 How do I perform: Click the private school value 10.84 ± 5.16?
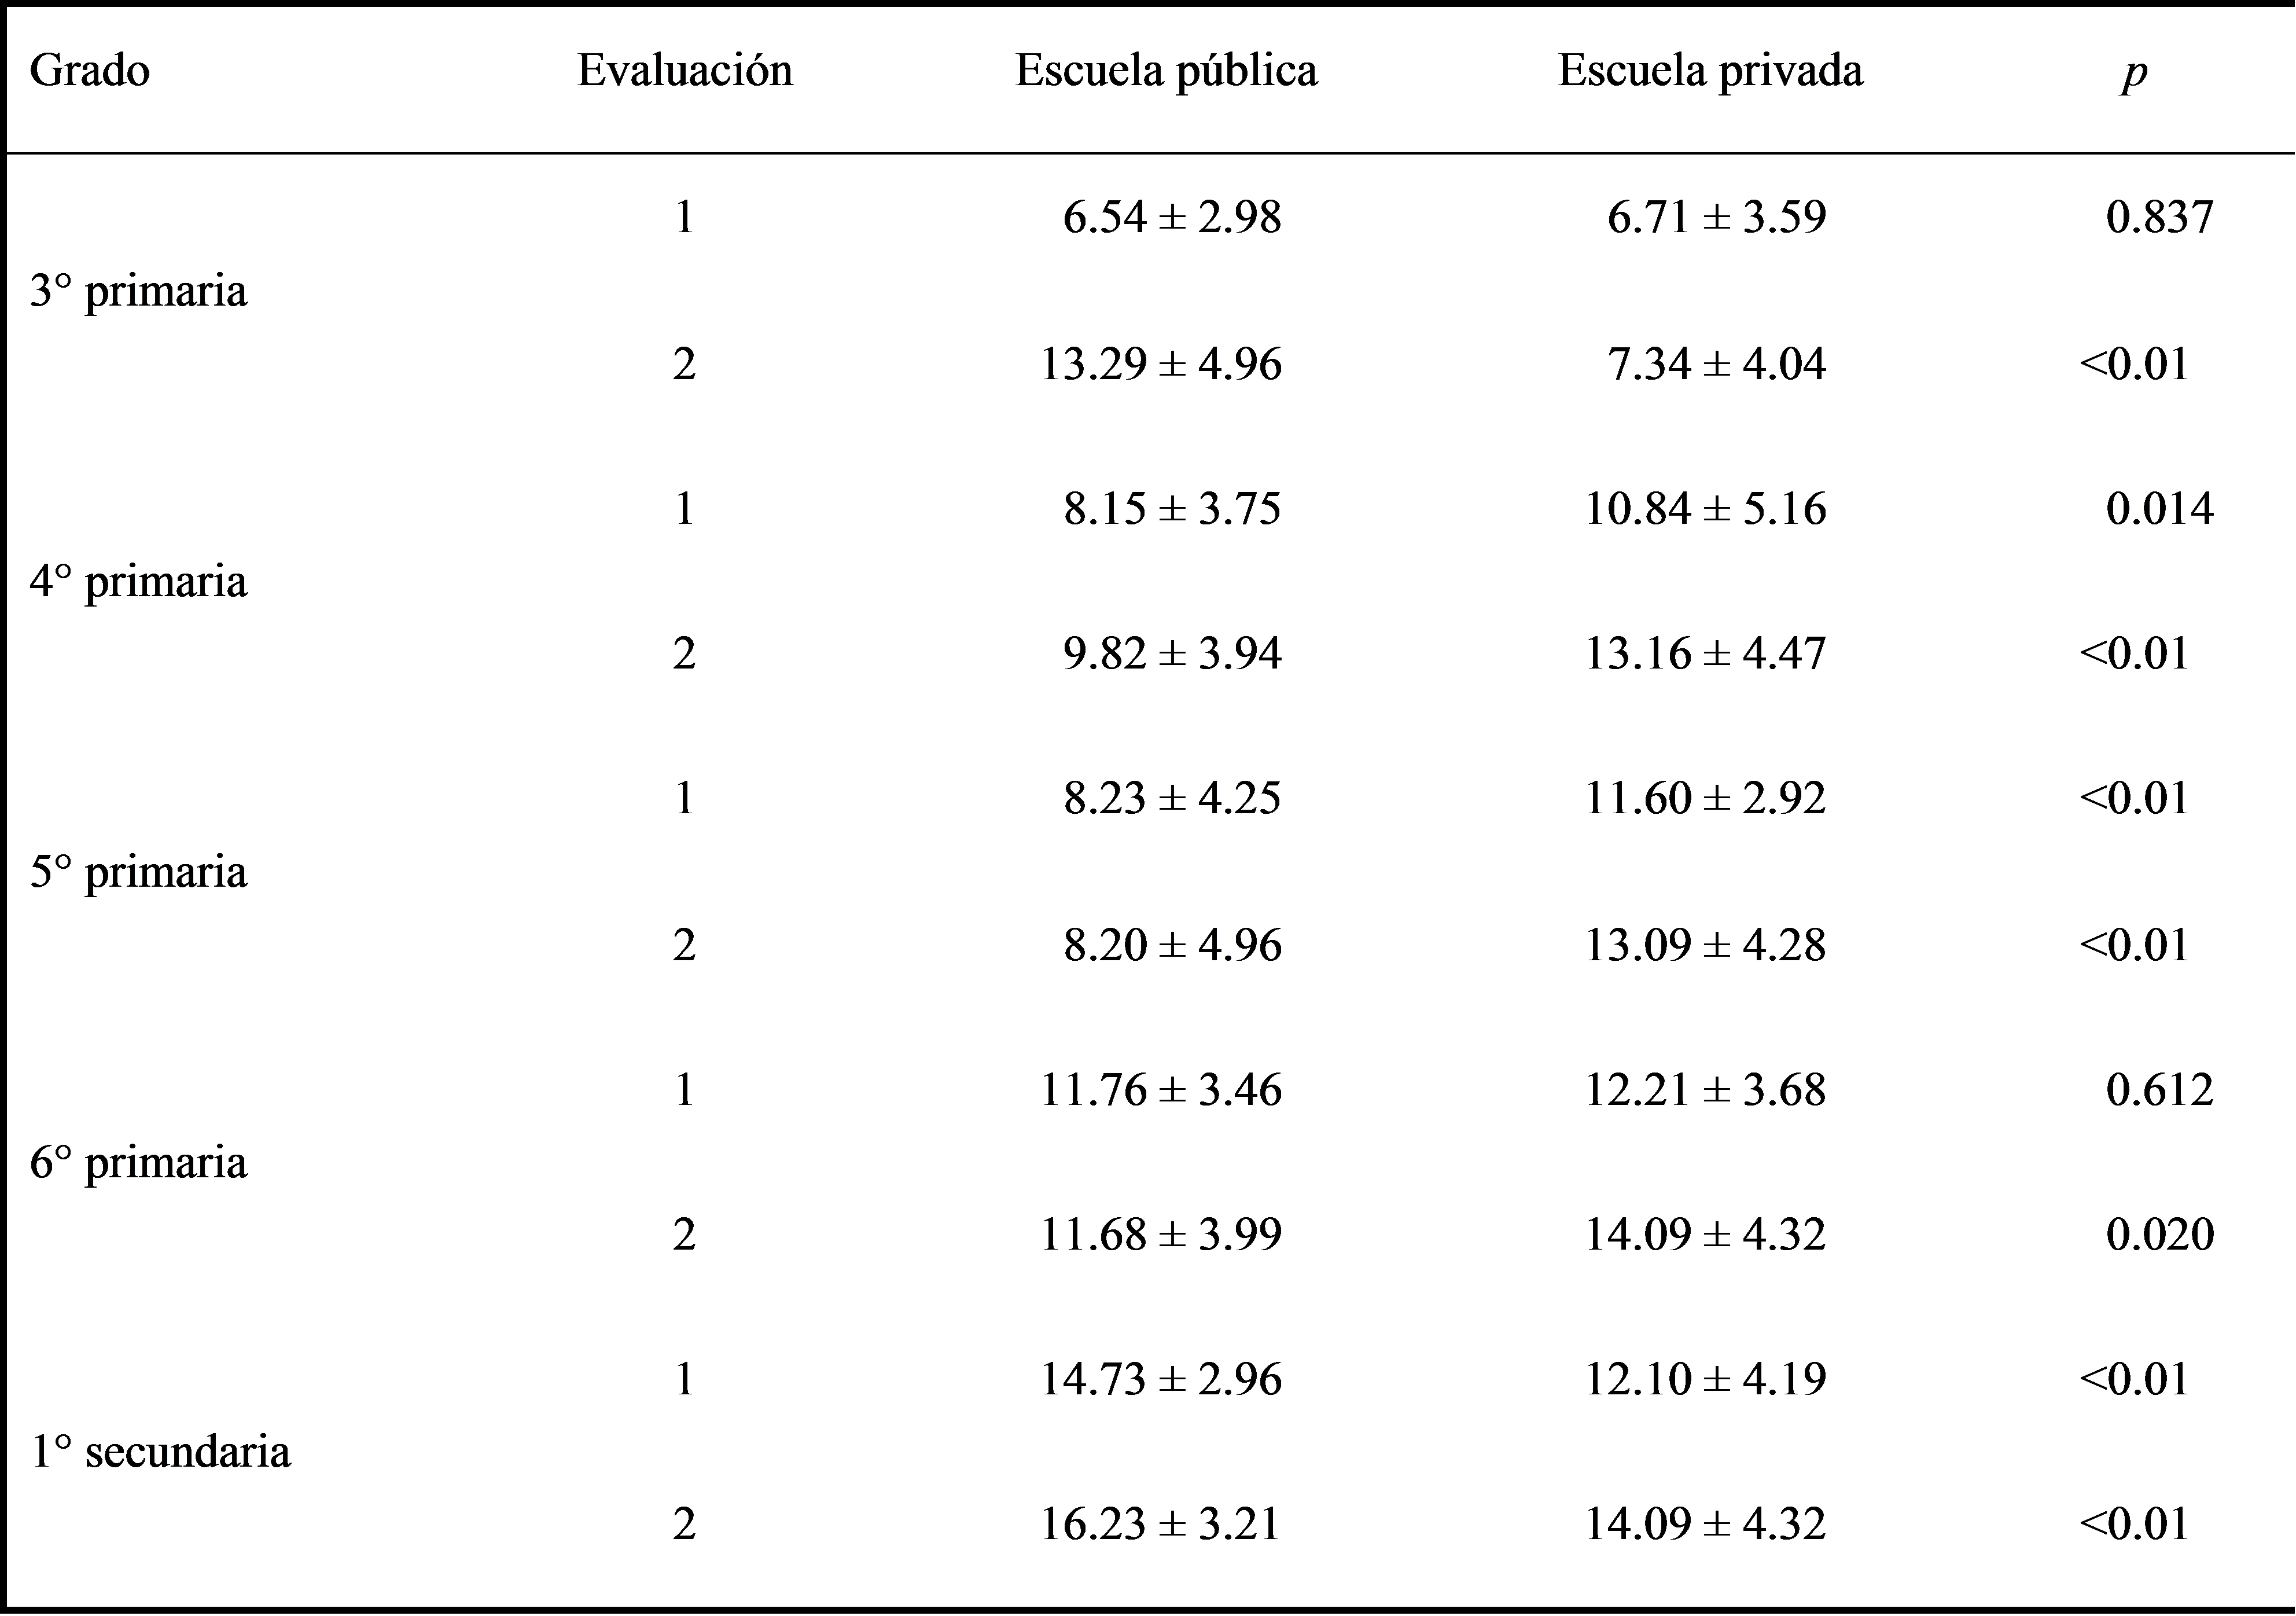[1705, 509]
